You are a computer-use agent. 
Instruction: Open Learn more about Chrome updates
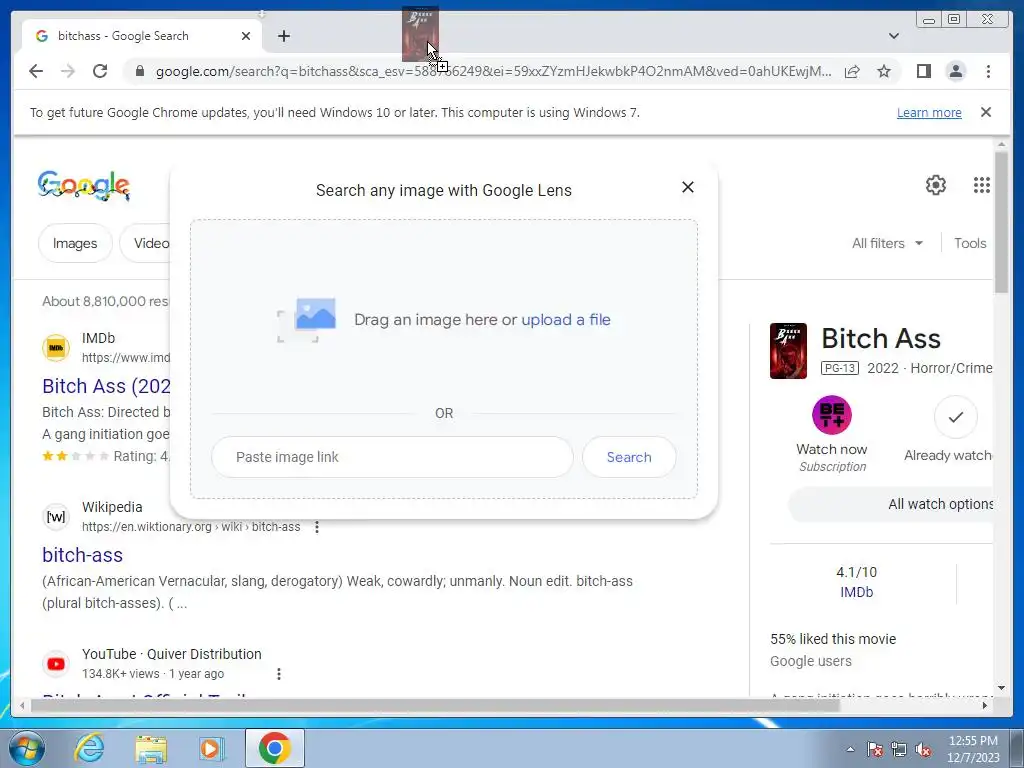click(x=929, y=112)
